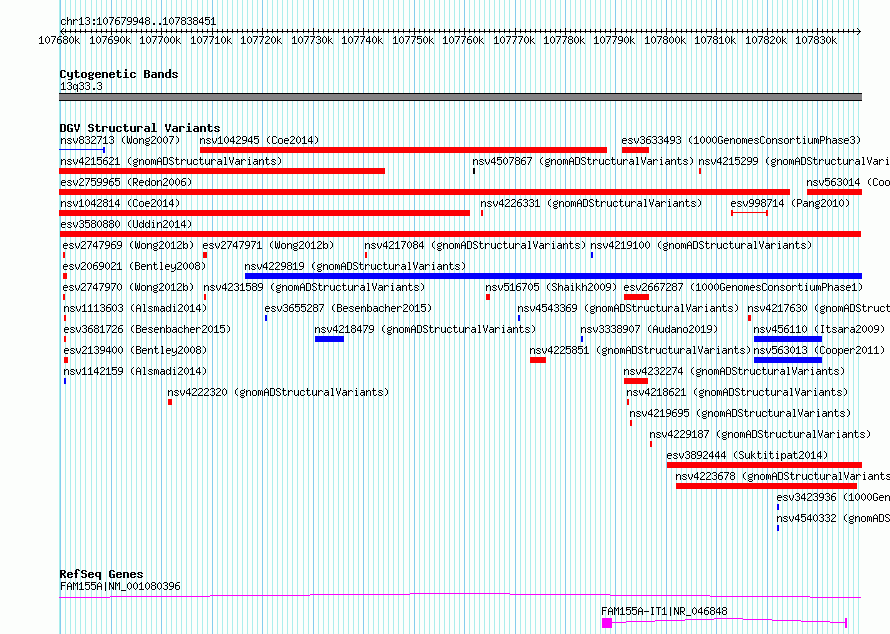Image resolution: width=890 pixels, height=634 pixels.
Task: Click the 13q33.3 band label
Action: pos(81,86)
